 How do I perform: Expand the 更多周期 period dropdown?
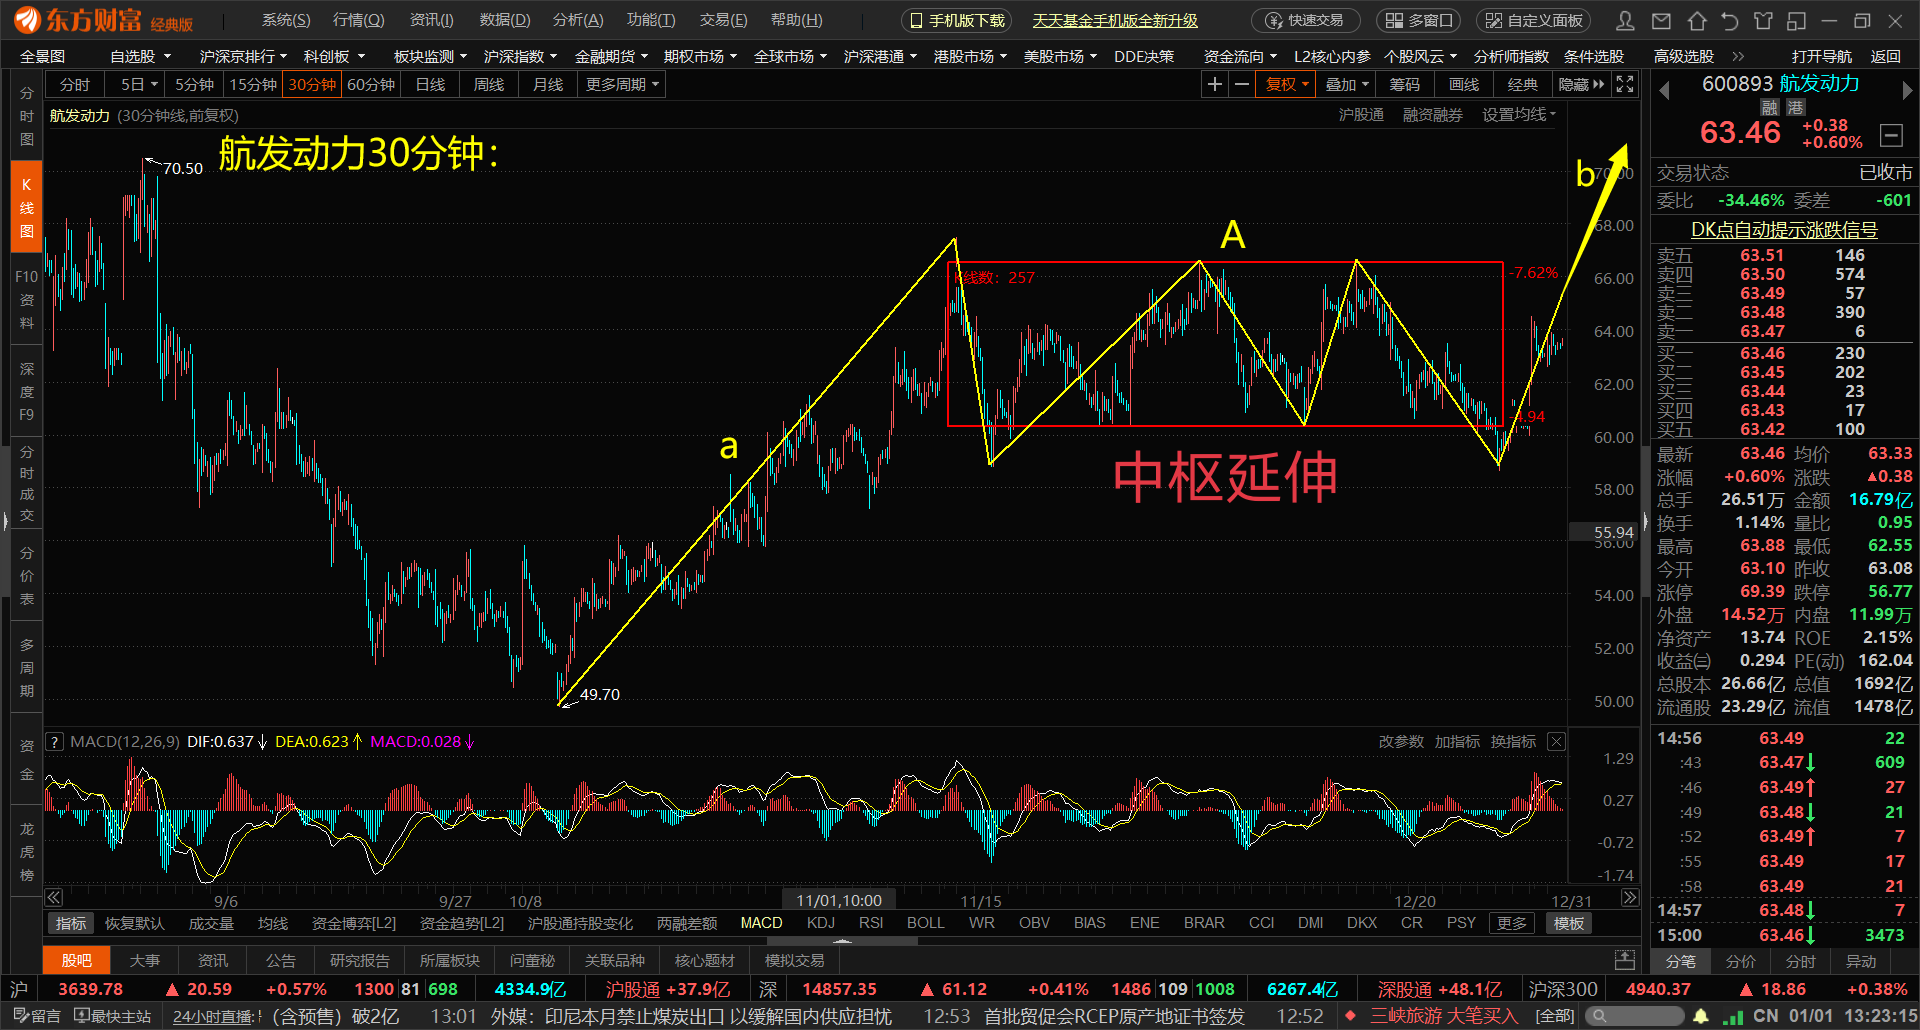[x=622, y=84]
